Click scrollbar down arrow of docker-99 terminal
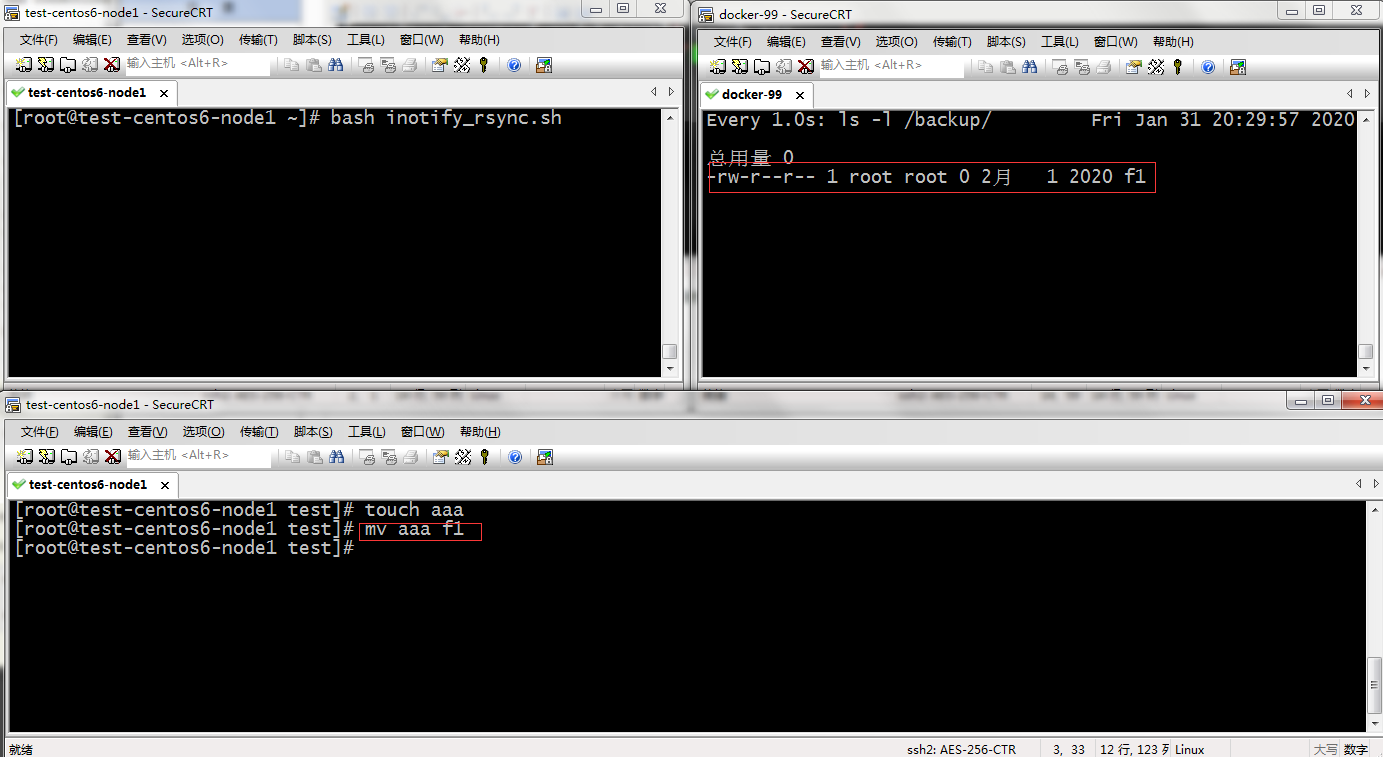1383x757 pixels. [x=1365, y=369]
